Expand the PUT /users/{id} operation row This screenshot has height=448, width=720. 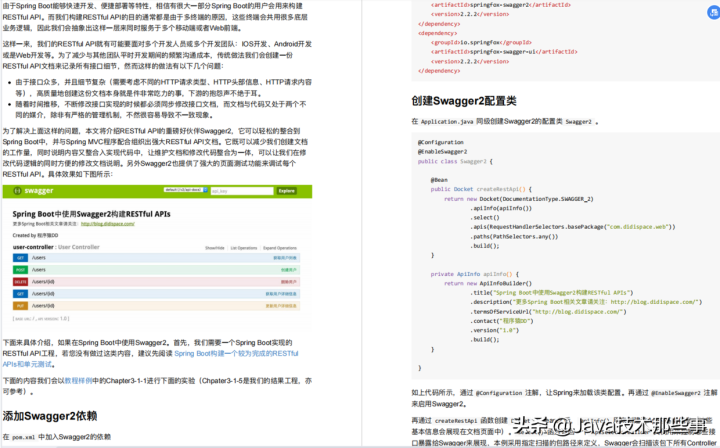pos(156,306)
